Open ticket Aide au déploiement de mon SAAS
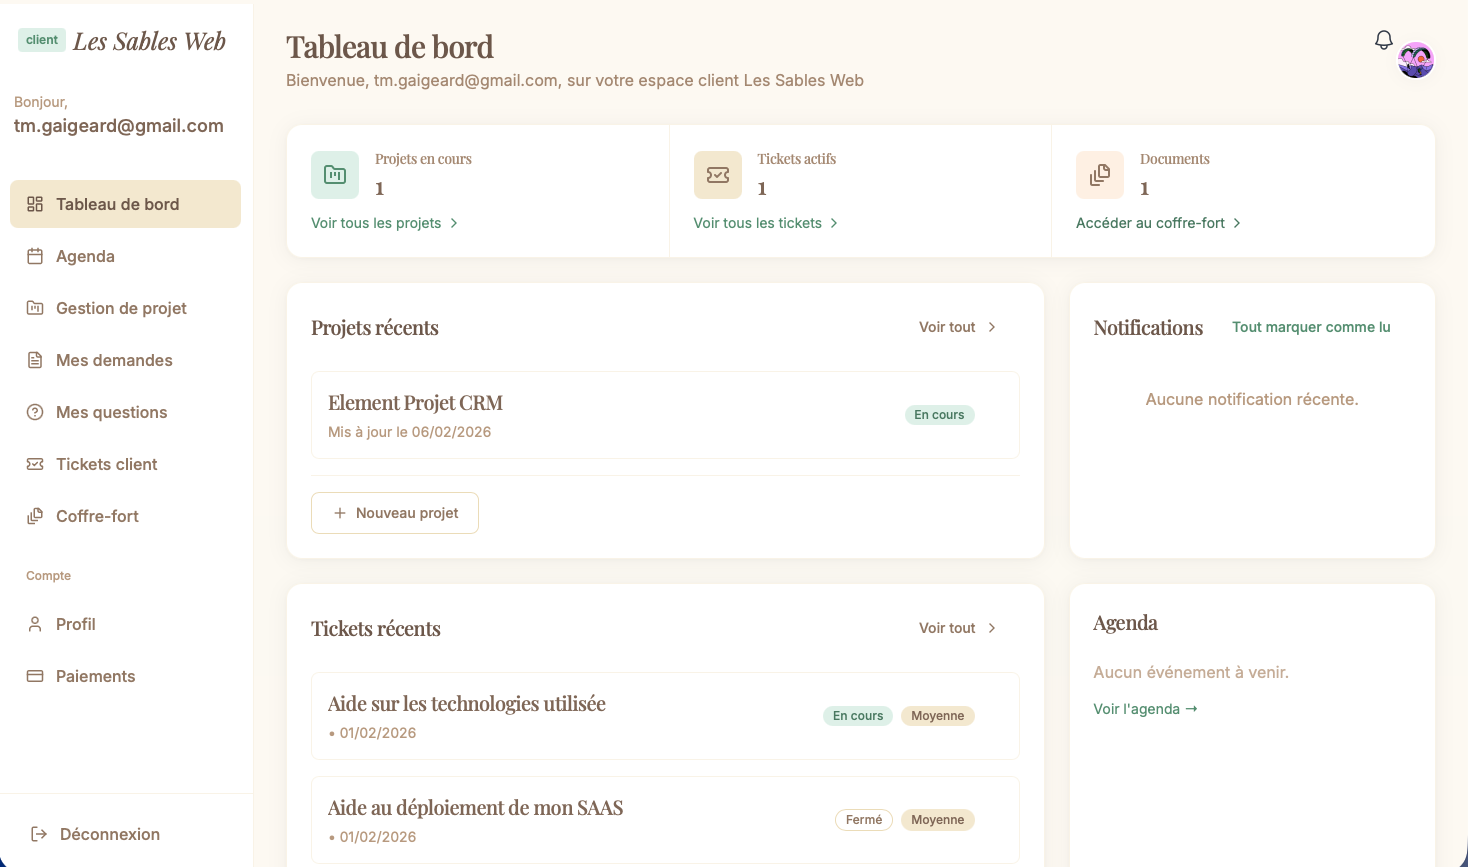Image resolution: width=1468 pixels, height=867 pixels. tap(475, 808)
